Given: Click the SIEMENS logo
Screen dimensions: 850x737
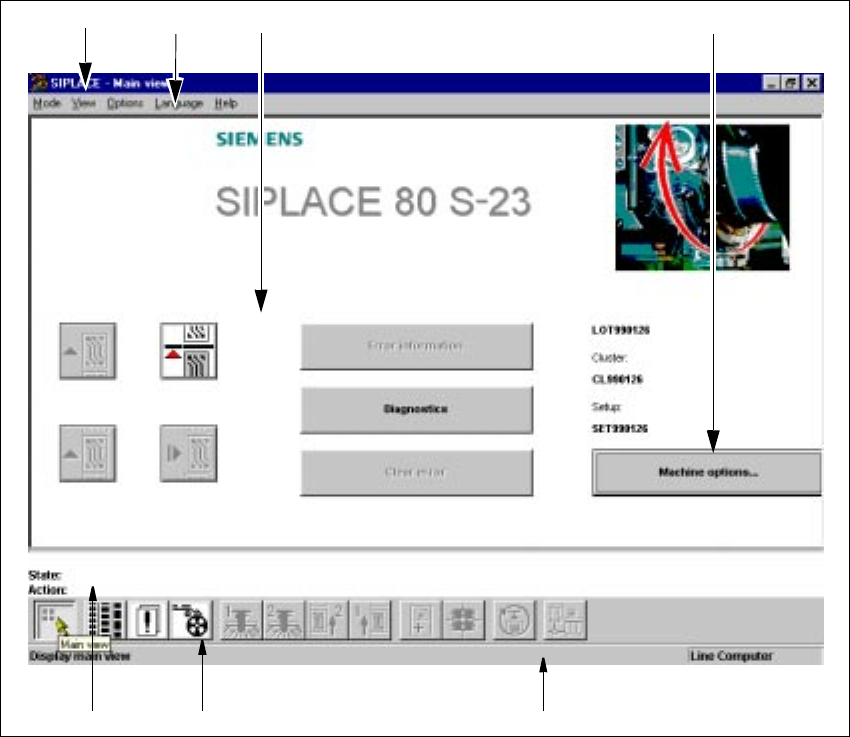Looking at the screenshot, I should (260, 139).
